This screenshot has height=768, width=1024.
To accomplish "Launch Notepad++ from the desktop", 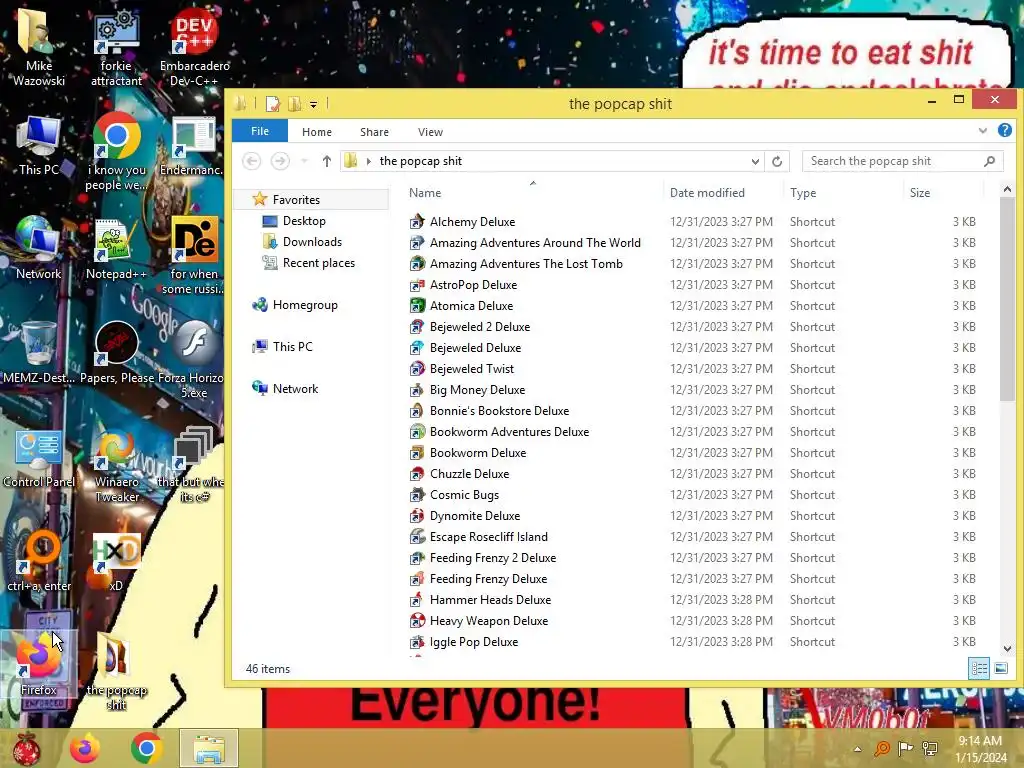I will pyautogui.click(x=116, y=248).
